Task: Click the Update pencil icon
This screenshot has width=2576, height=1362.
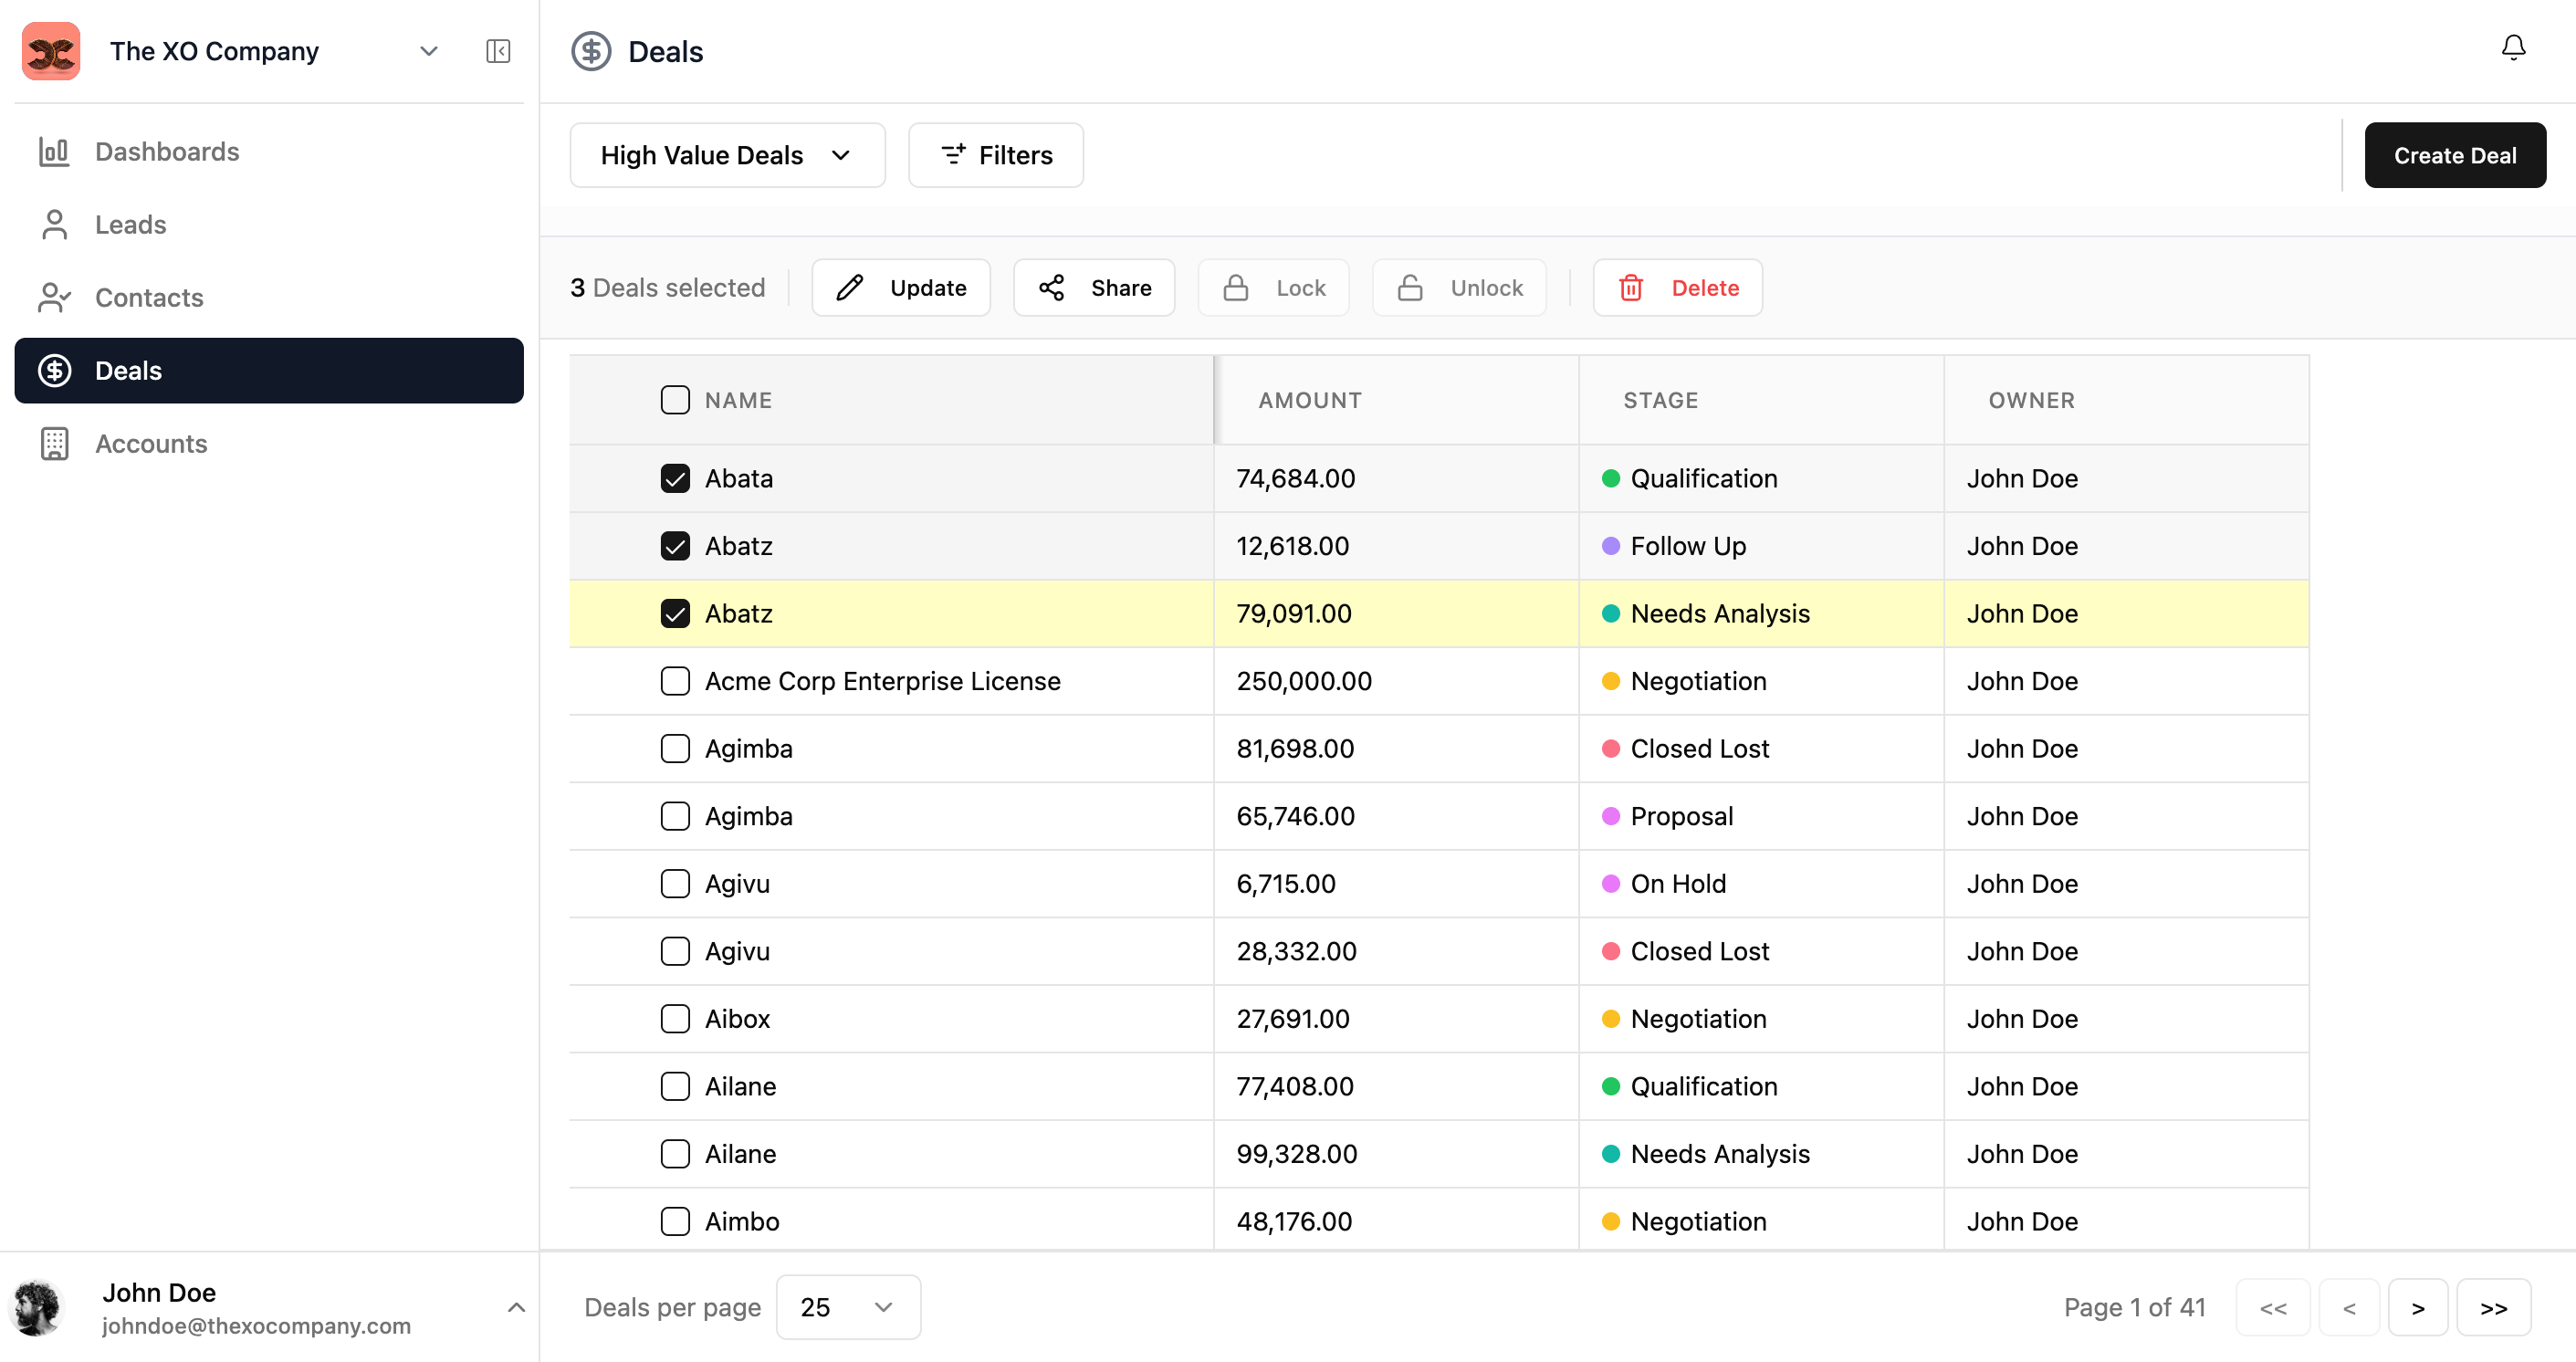Action: (849, 288)
